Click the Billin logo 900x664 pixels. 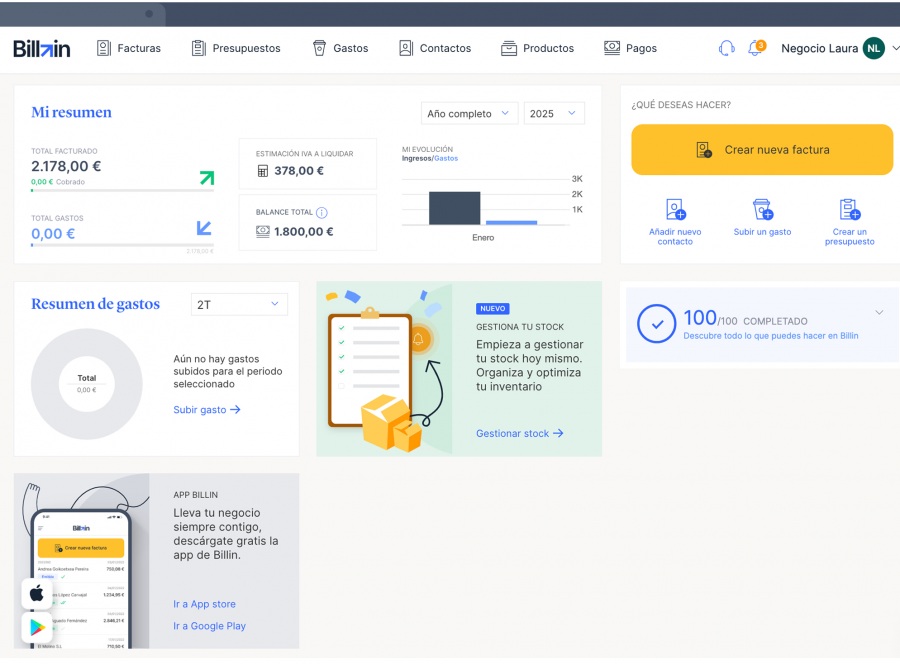pyautogui.click(x=42, y=48)
